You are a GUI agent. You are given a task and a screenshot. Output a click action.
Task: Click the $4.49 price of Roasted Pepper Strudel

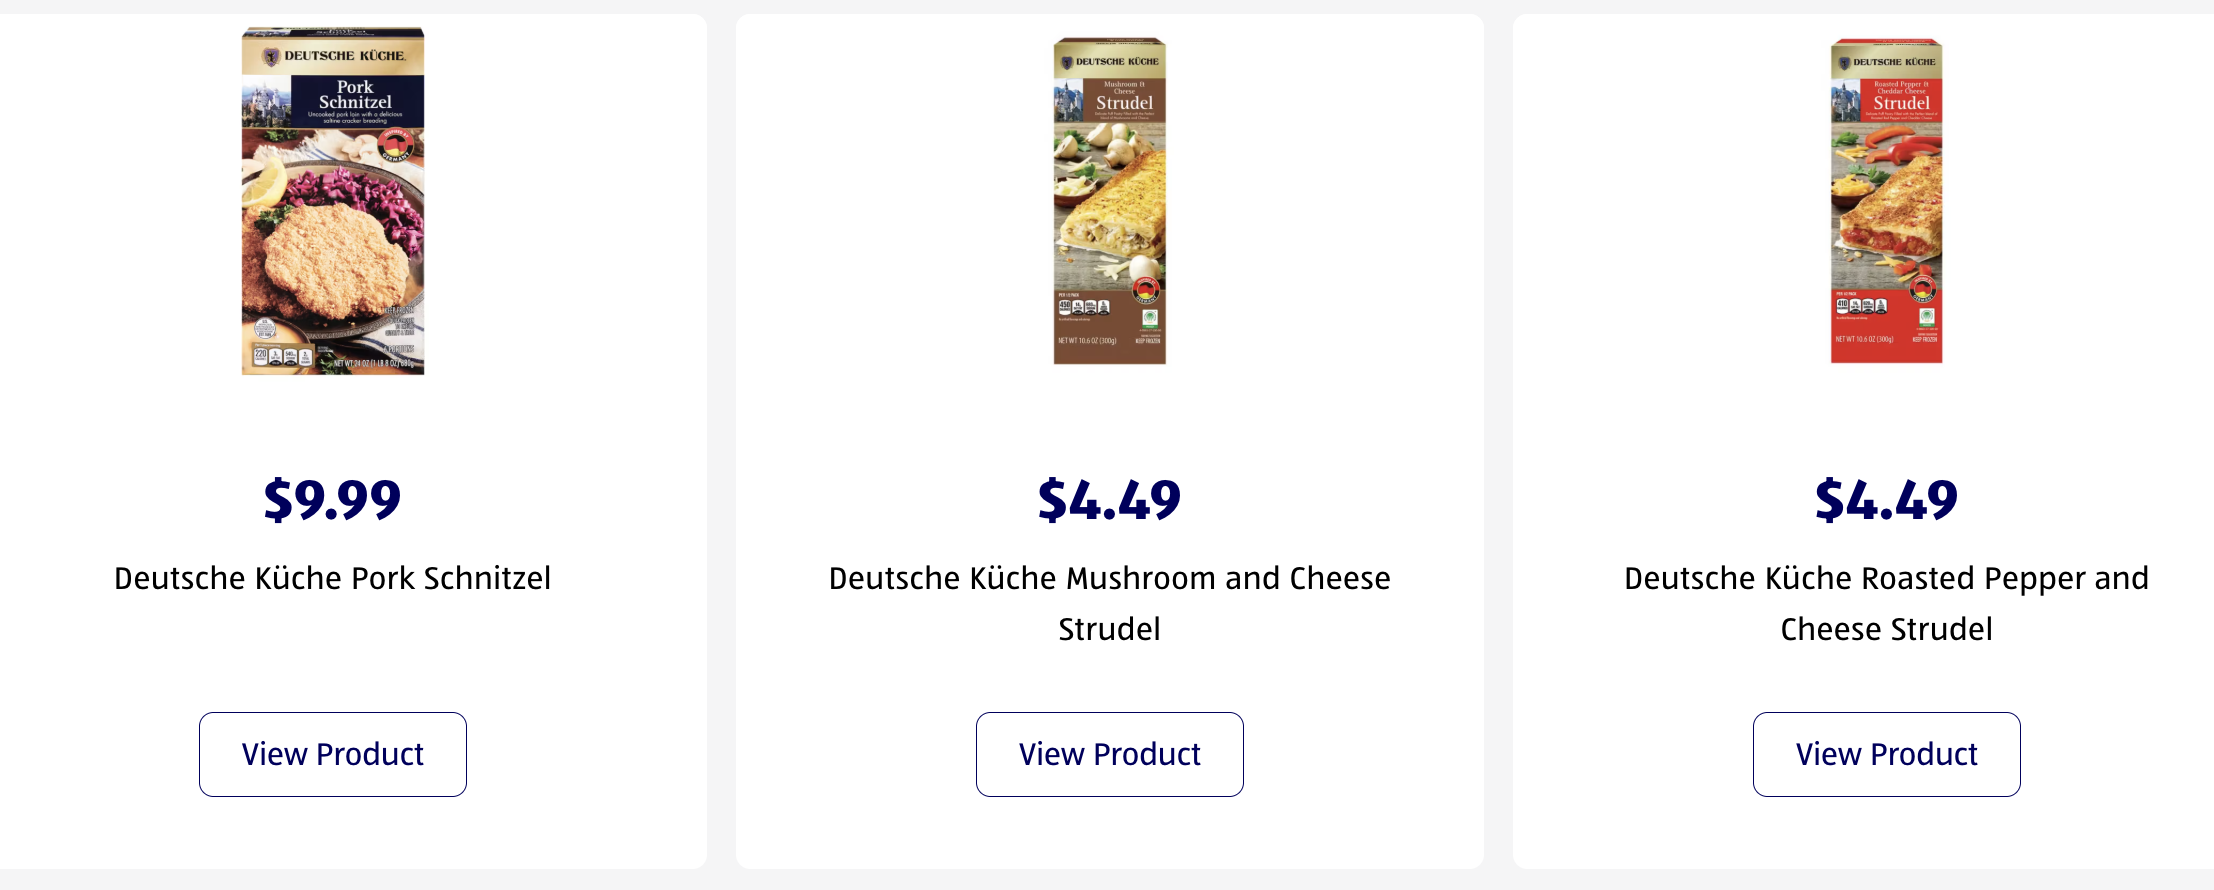(x=1886, y=499)
